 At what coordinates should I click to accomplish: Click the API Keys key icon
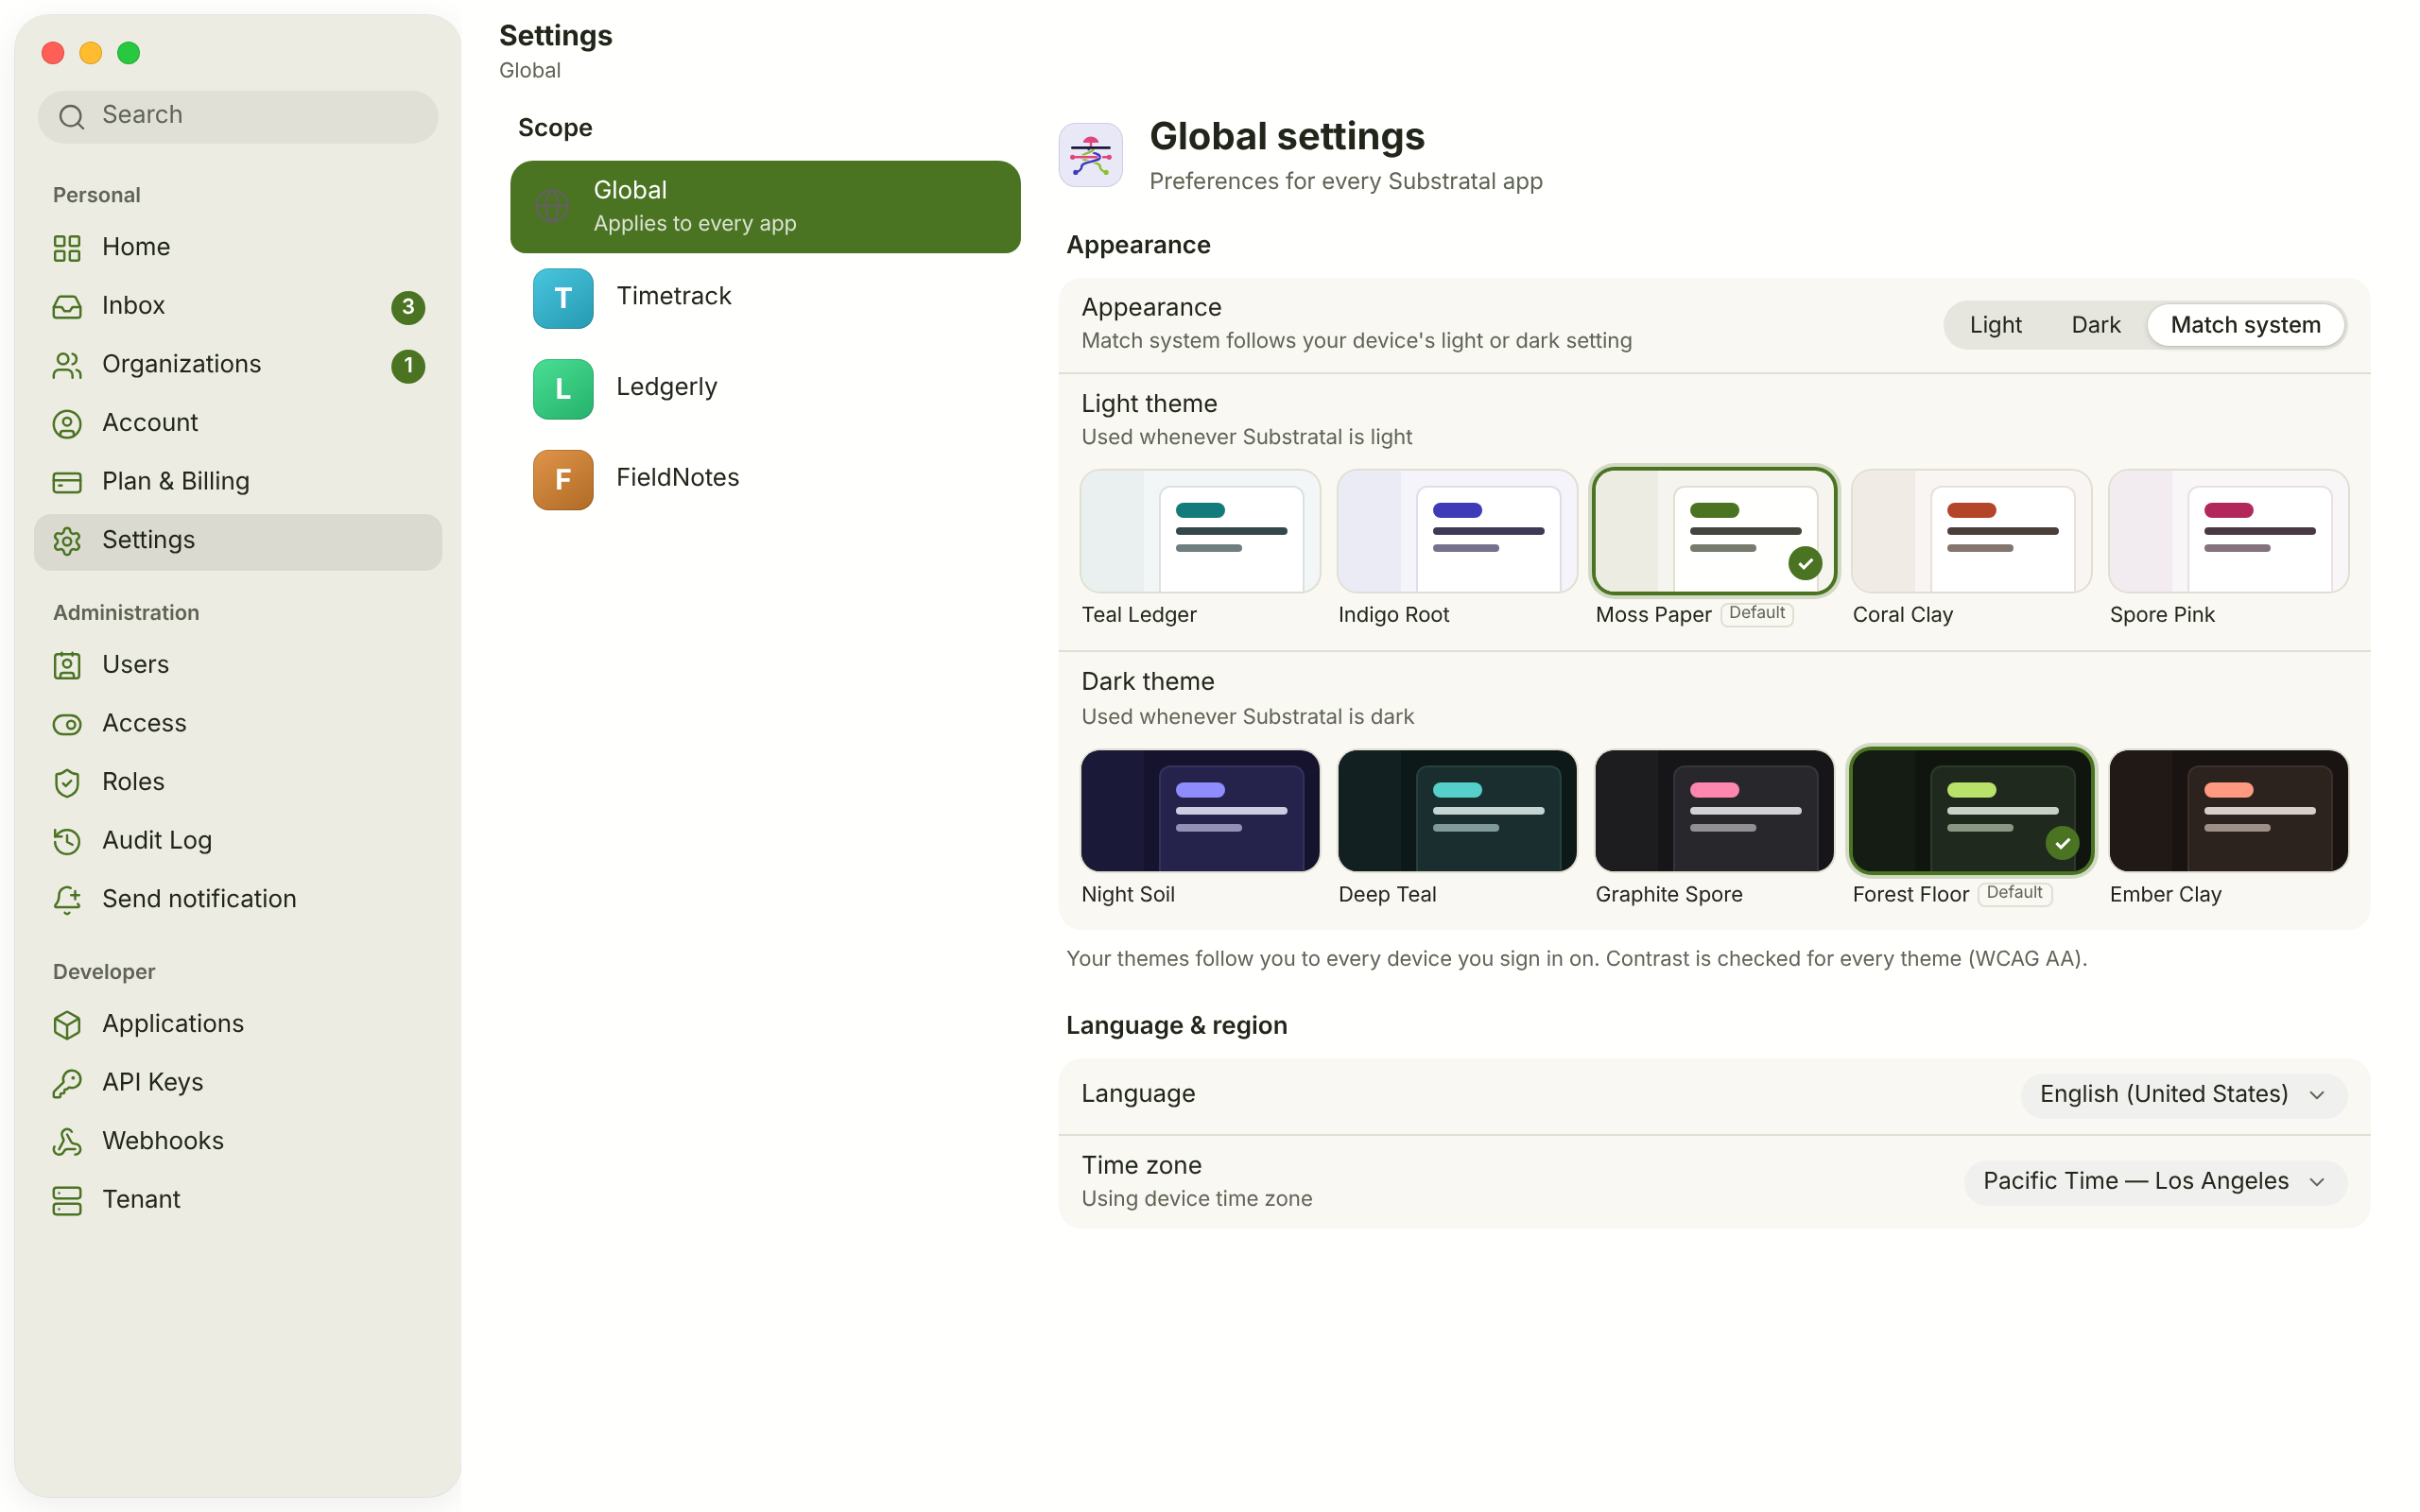[x=67, y=1083]
